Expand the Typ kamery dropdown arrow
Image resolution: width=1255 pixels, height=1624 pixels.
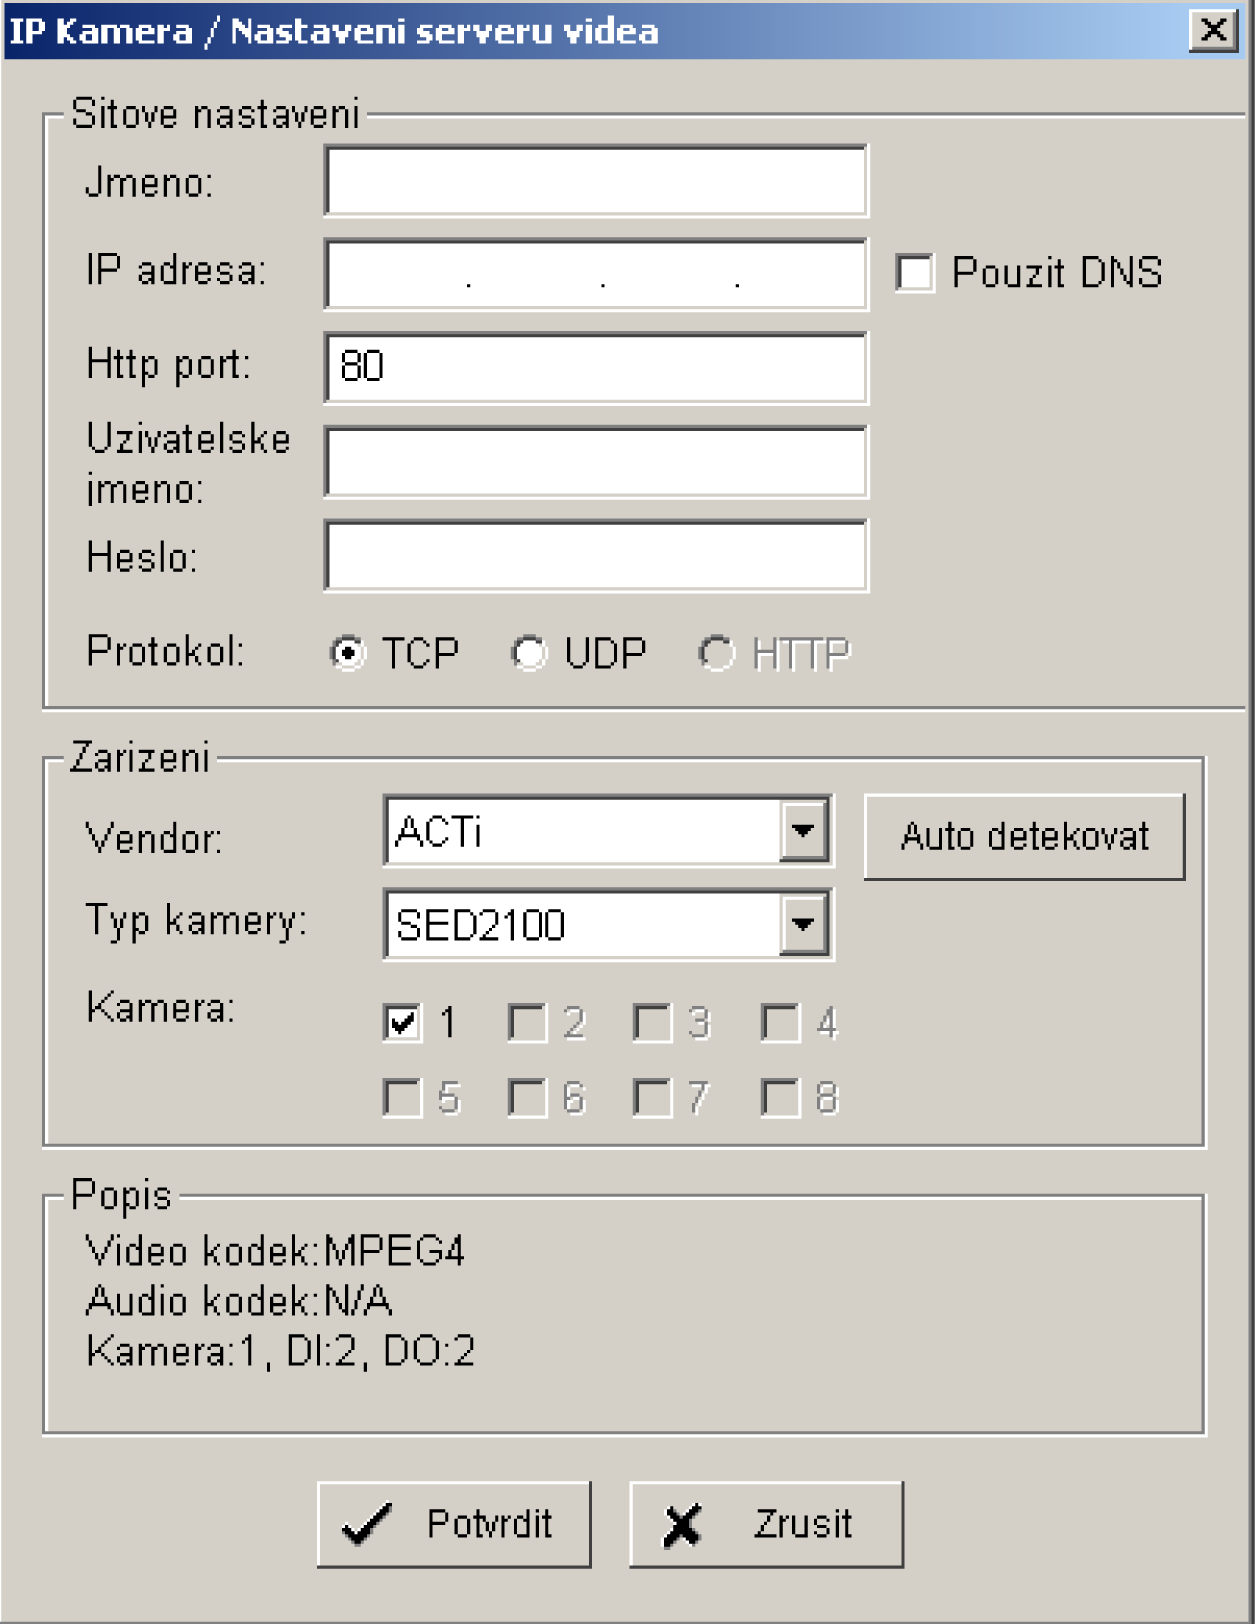(x=804, y=924)
